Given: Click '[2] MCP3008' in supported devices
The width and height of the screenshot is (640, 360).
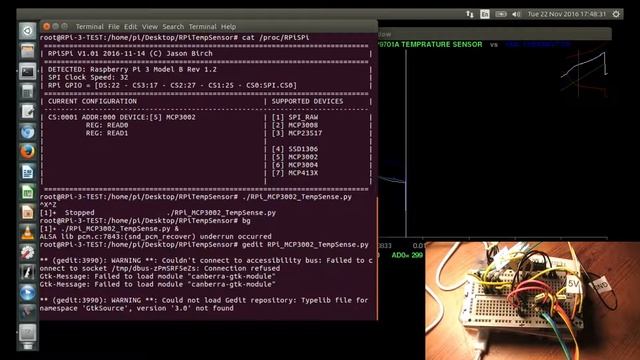Looking at the screenshot, I should click(295, 125).
